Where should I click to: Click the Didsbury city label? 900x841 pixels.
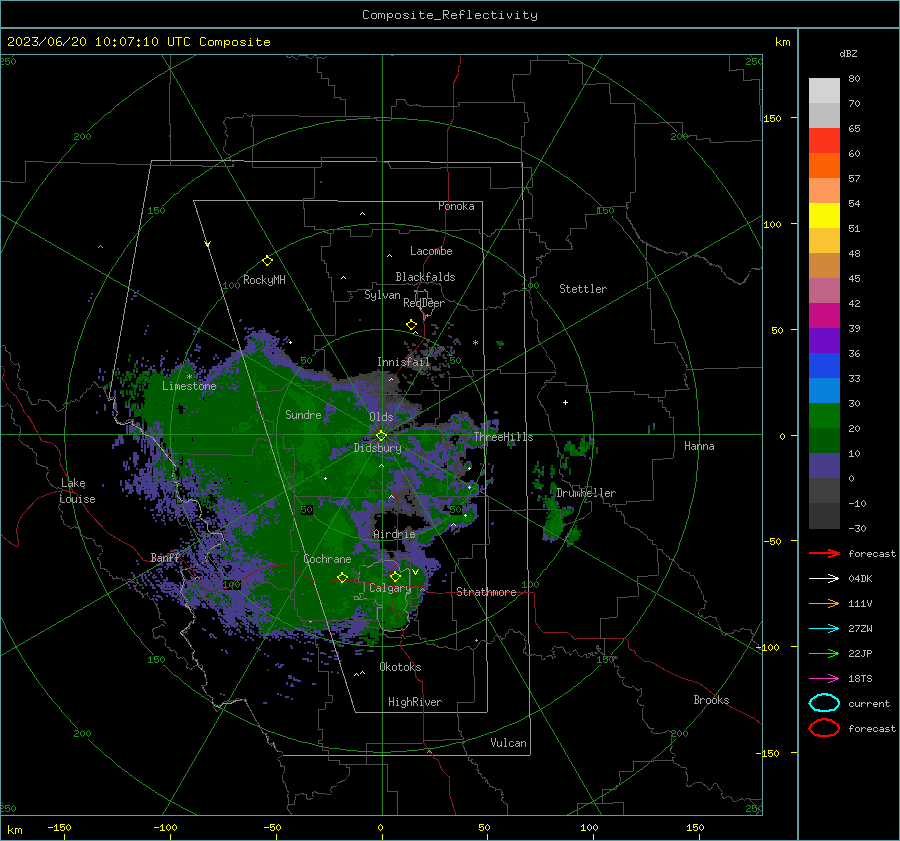click(377, 448)
